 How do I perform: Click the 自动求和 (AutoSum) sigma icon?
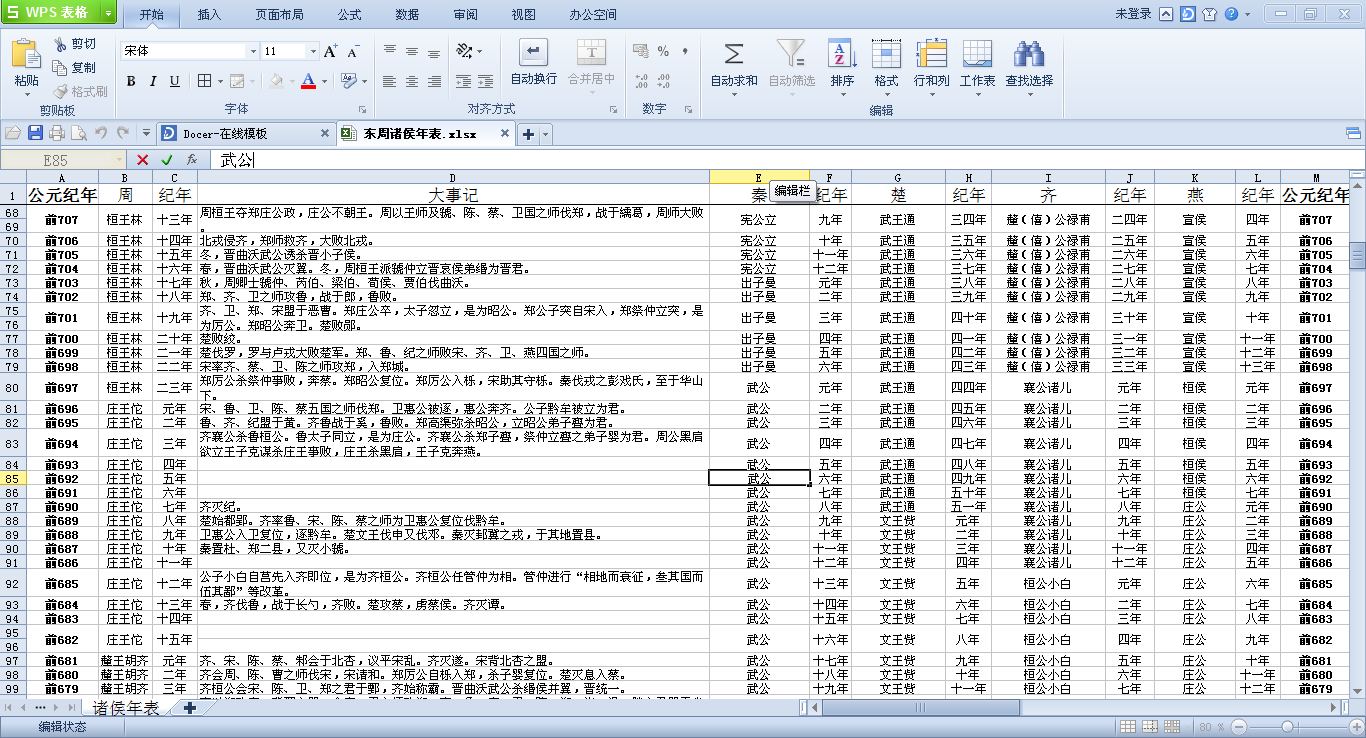tap(733, 55)
